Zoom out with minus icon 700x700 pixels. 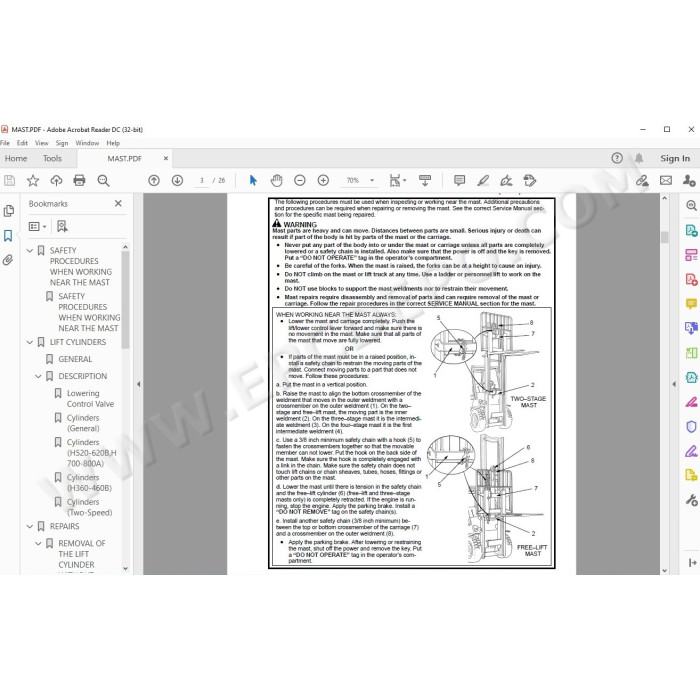click(300, 180)
